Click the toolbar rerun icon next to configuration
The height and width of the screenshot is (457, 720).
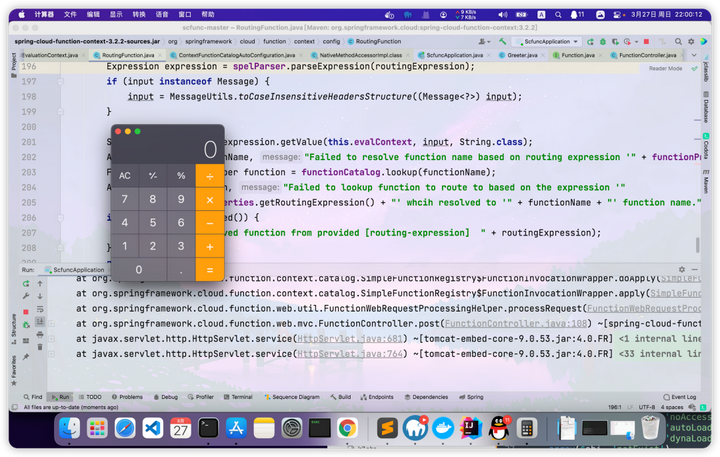(x=590, y=42)
